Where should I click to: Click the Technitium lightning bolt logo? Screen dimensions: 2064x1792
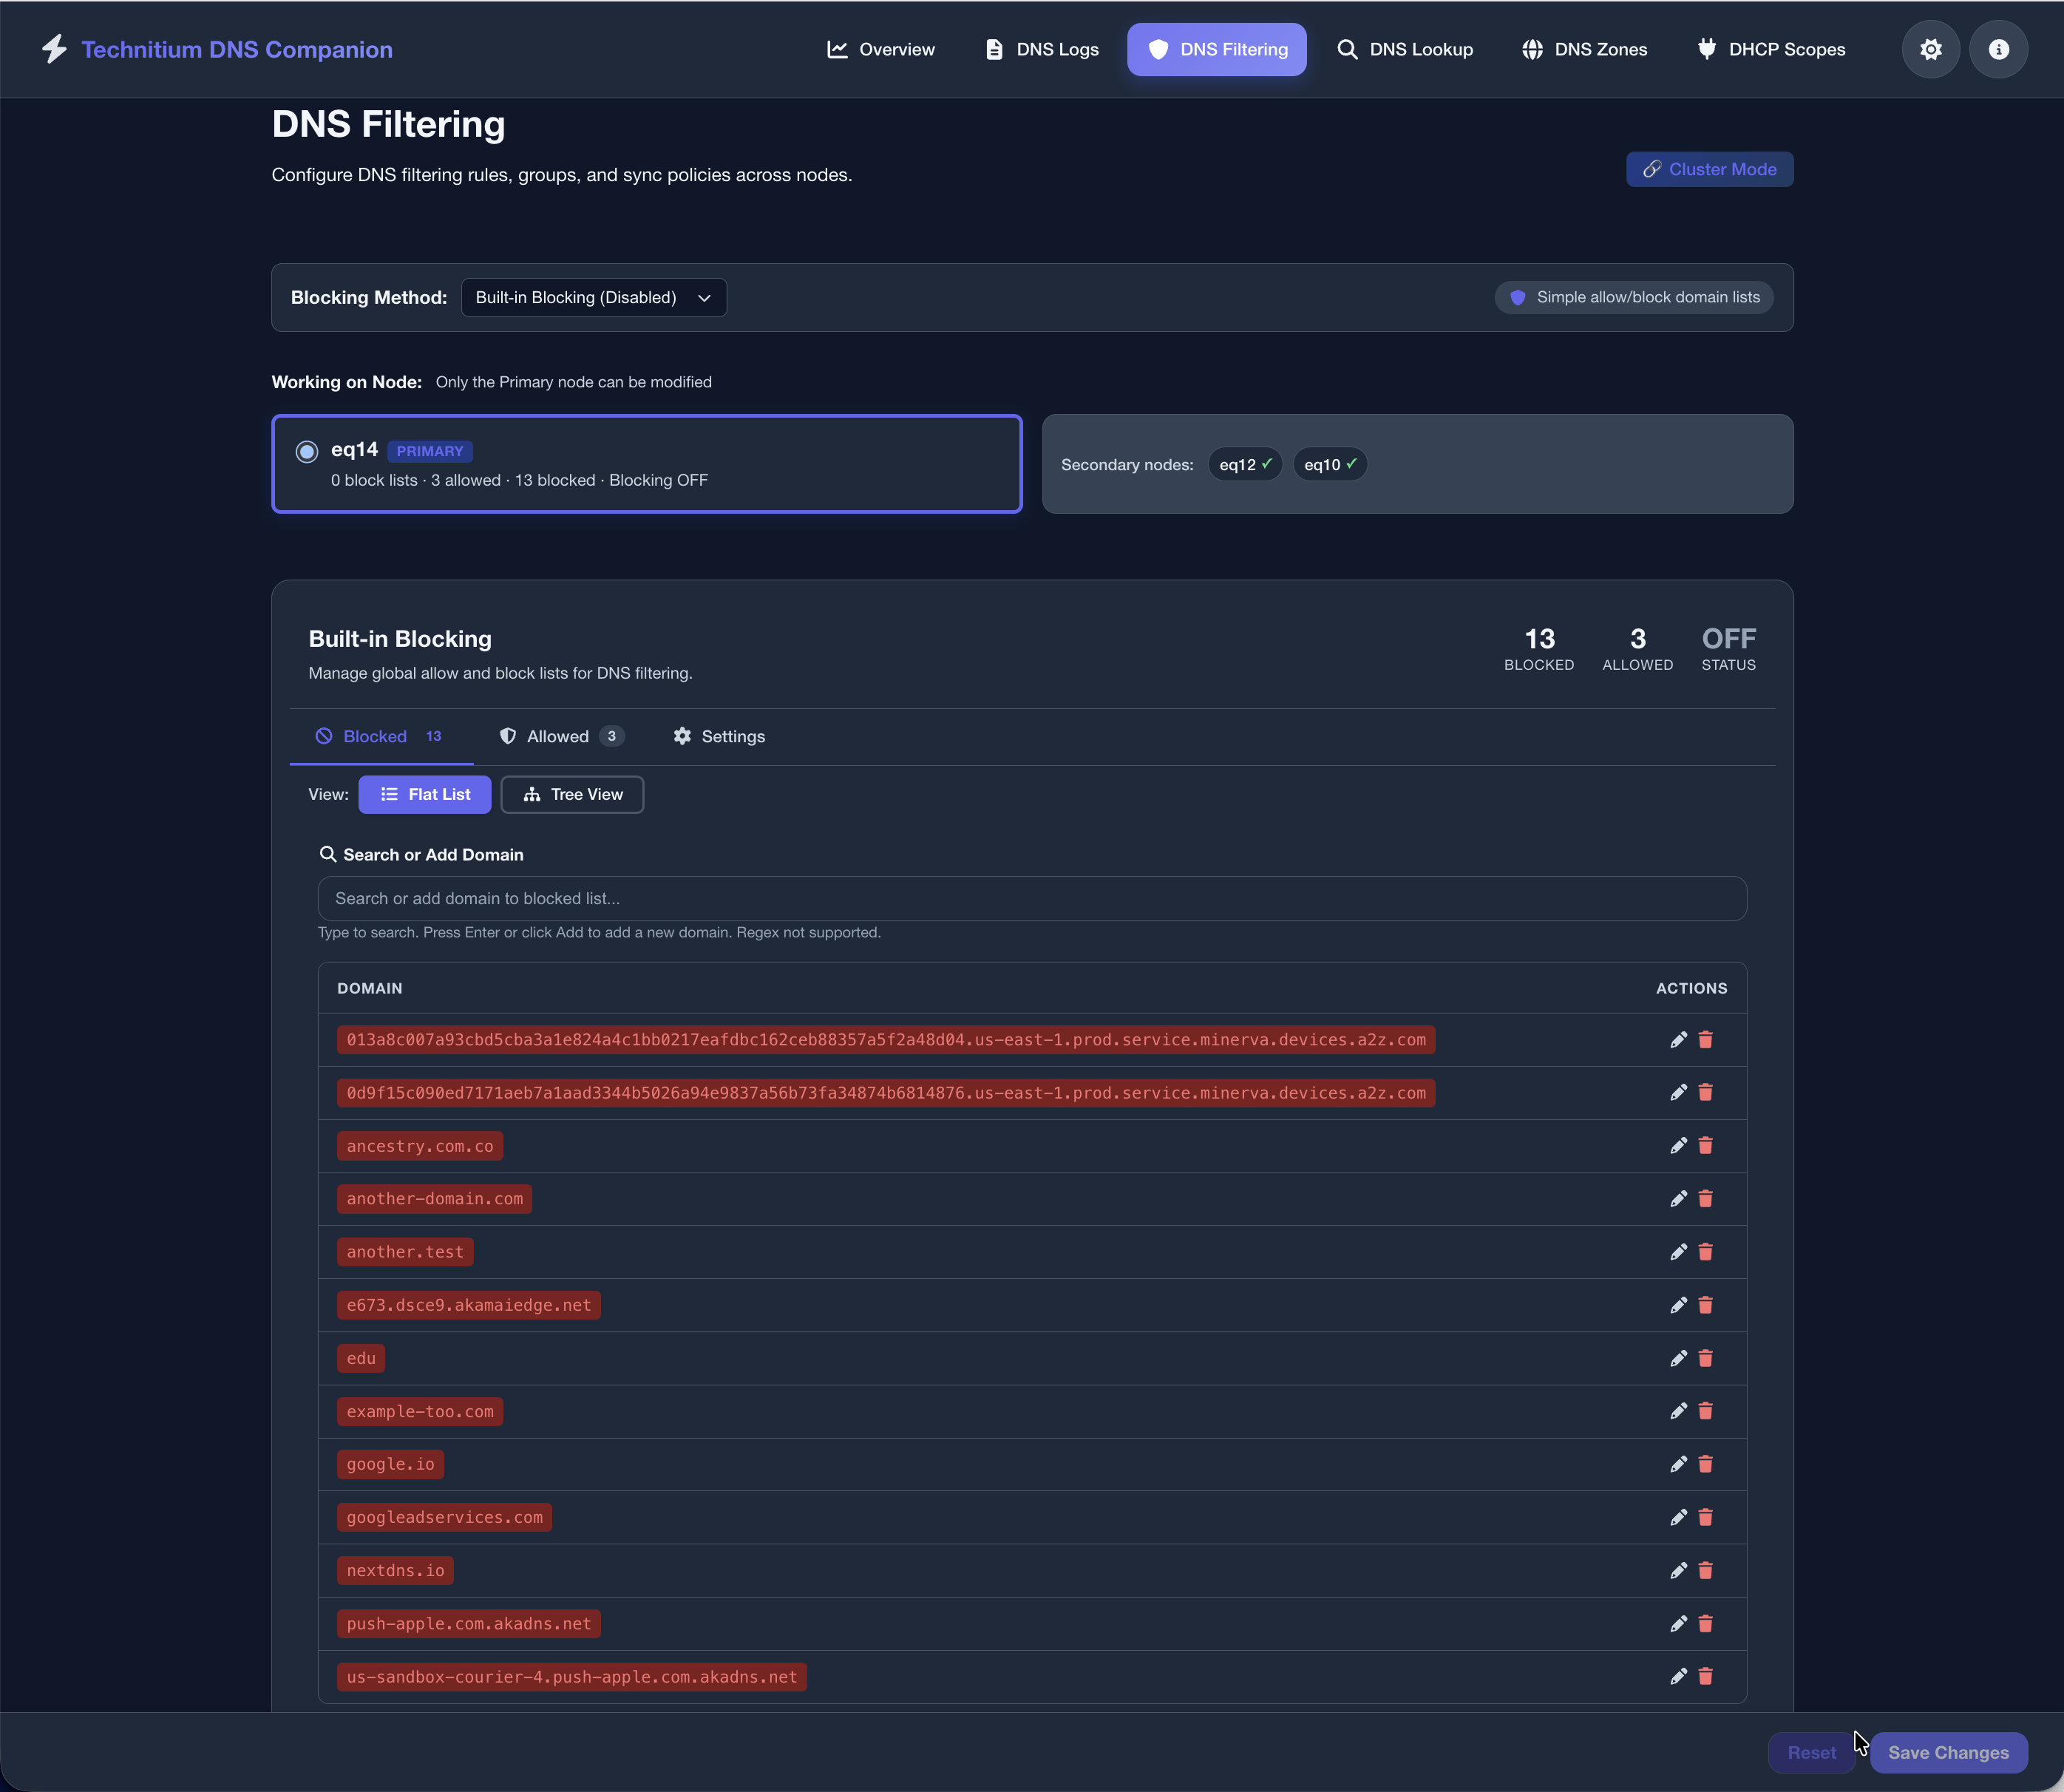(55, 48)
